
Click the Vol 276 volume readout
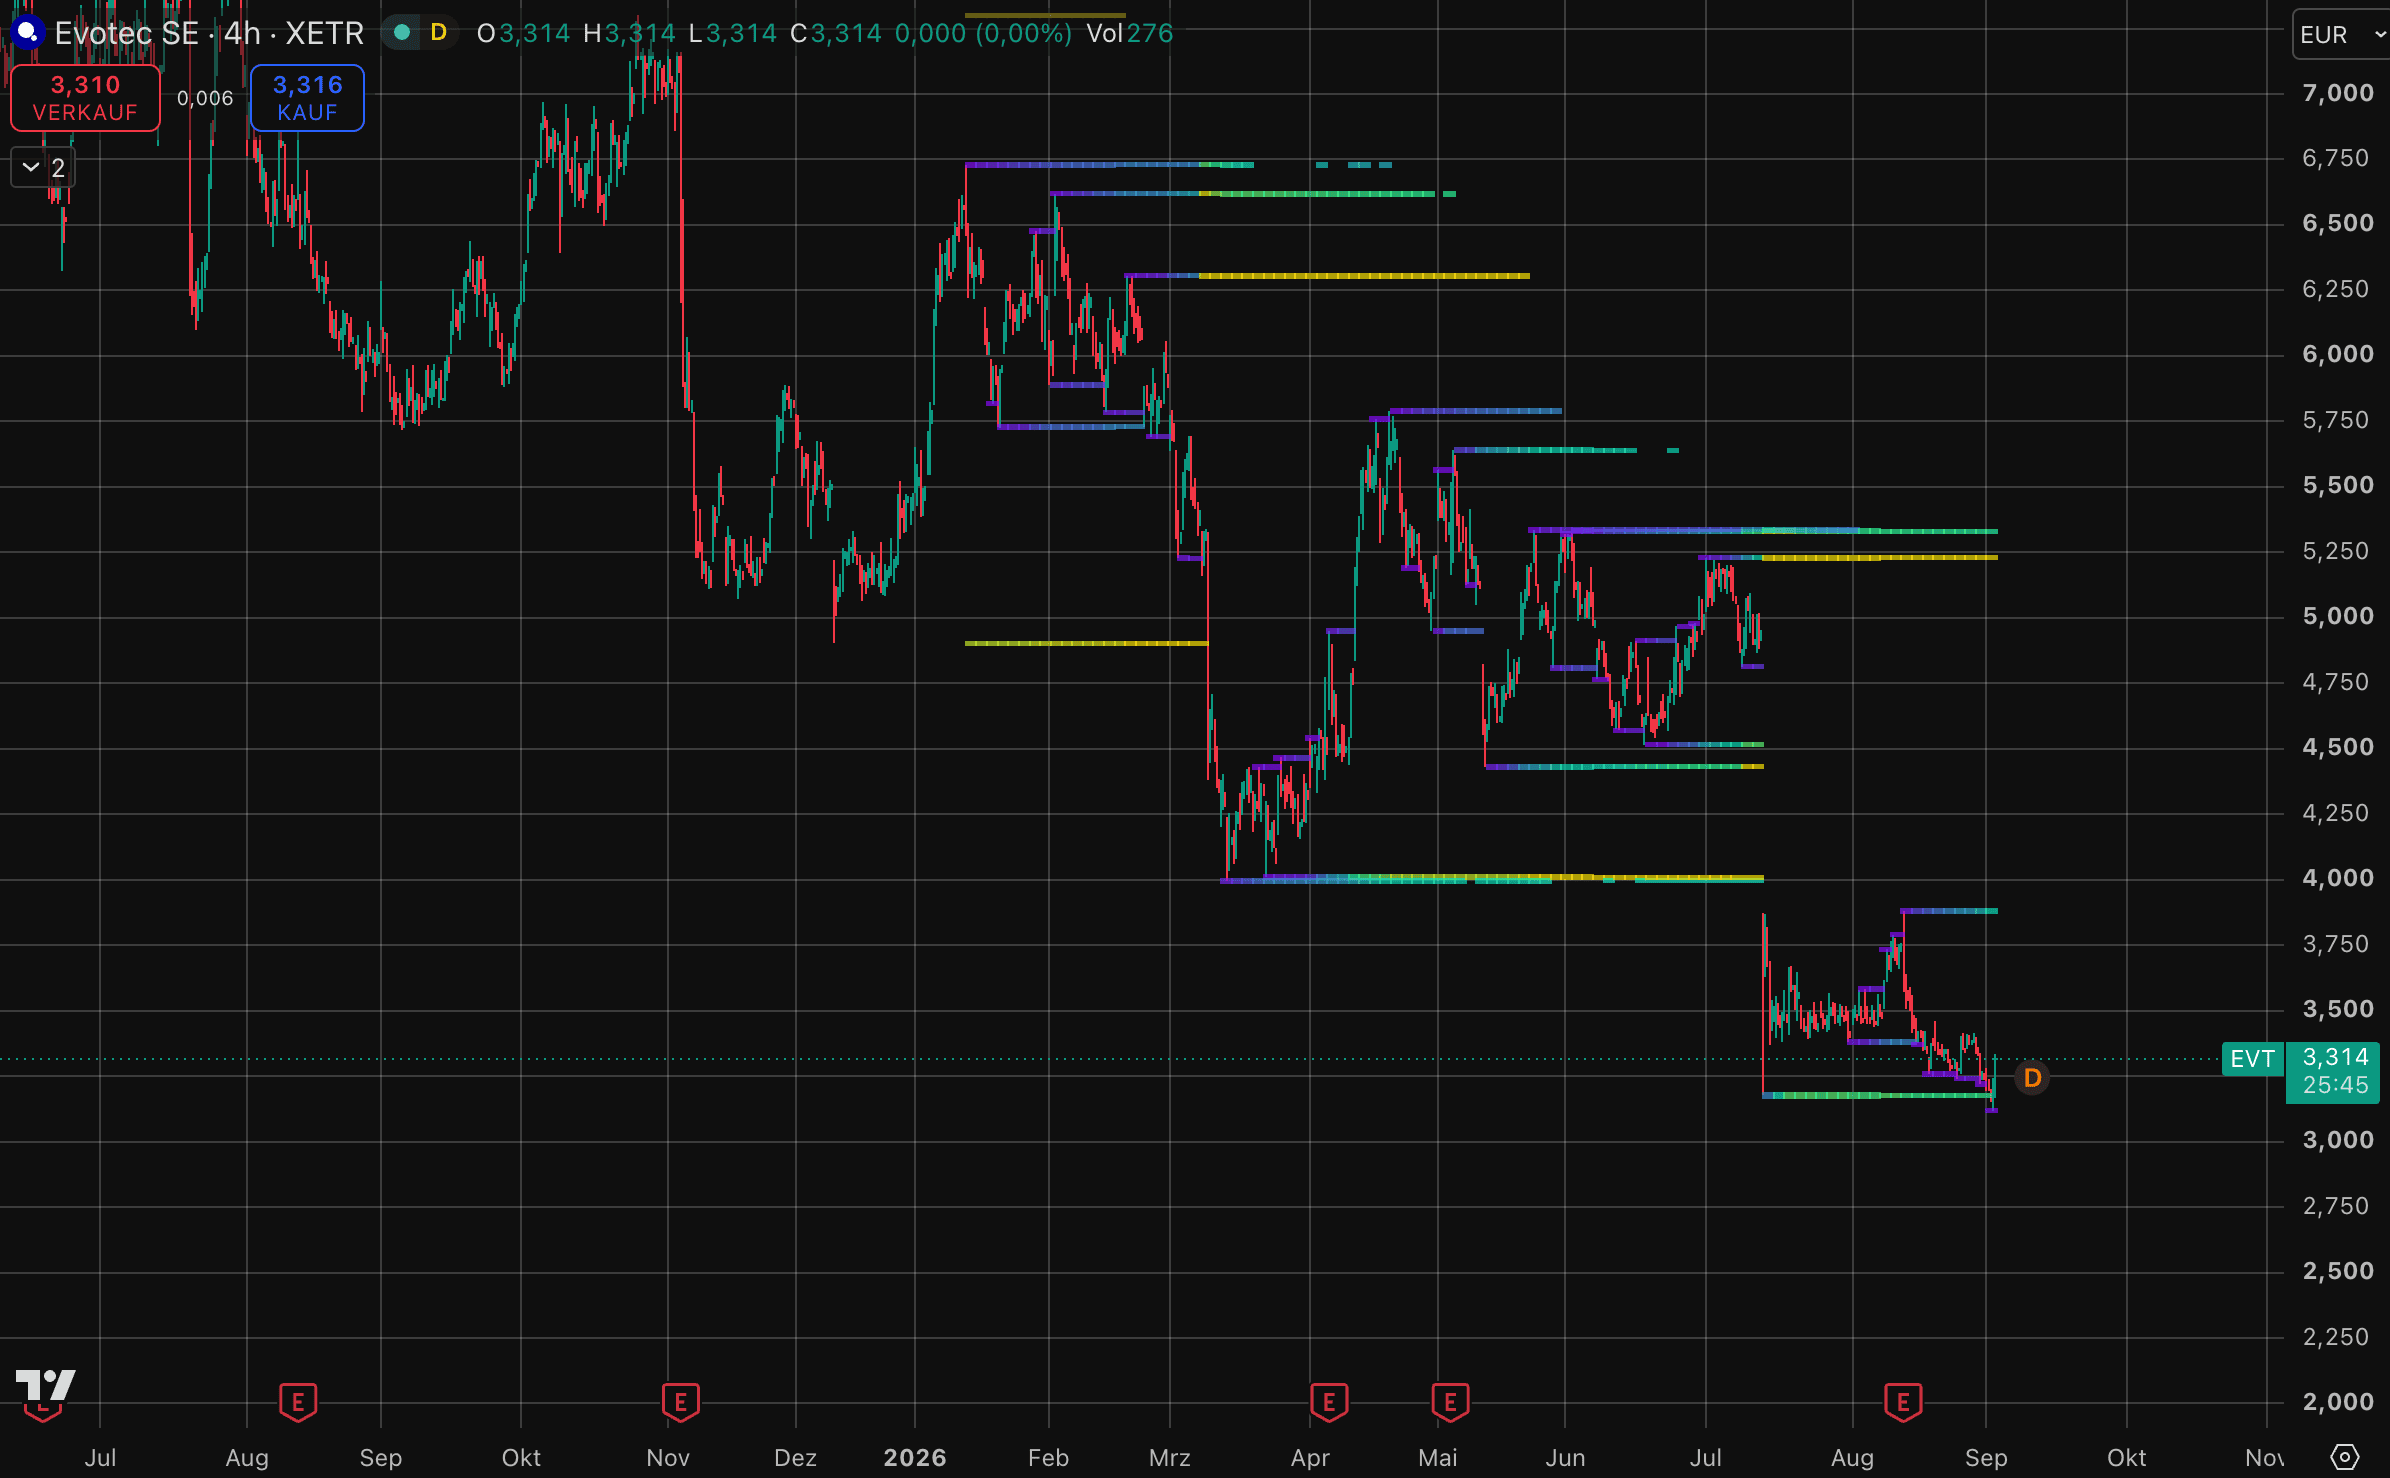(x=1130, y=33)
